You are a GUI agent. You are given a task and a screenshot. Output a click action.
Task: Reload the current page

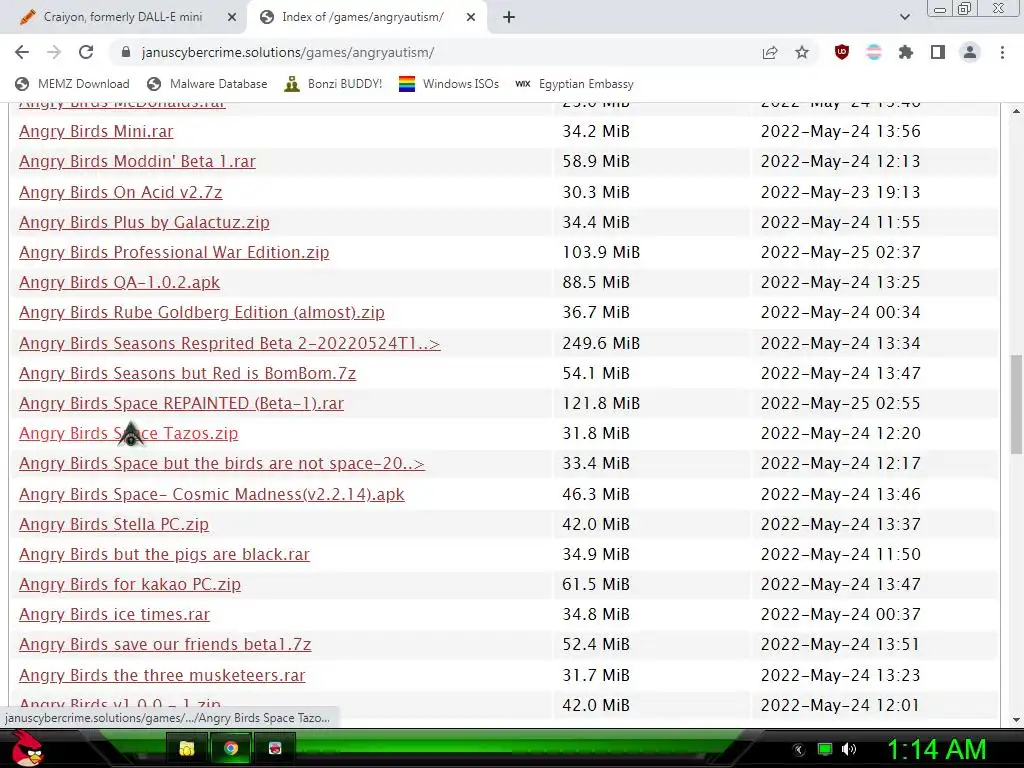[x=86, y=52]
